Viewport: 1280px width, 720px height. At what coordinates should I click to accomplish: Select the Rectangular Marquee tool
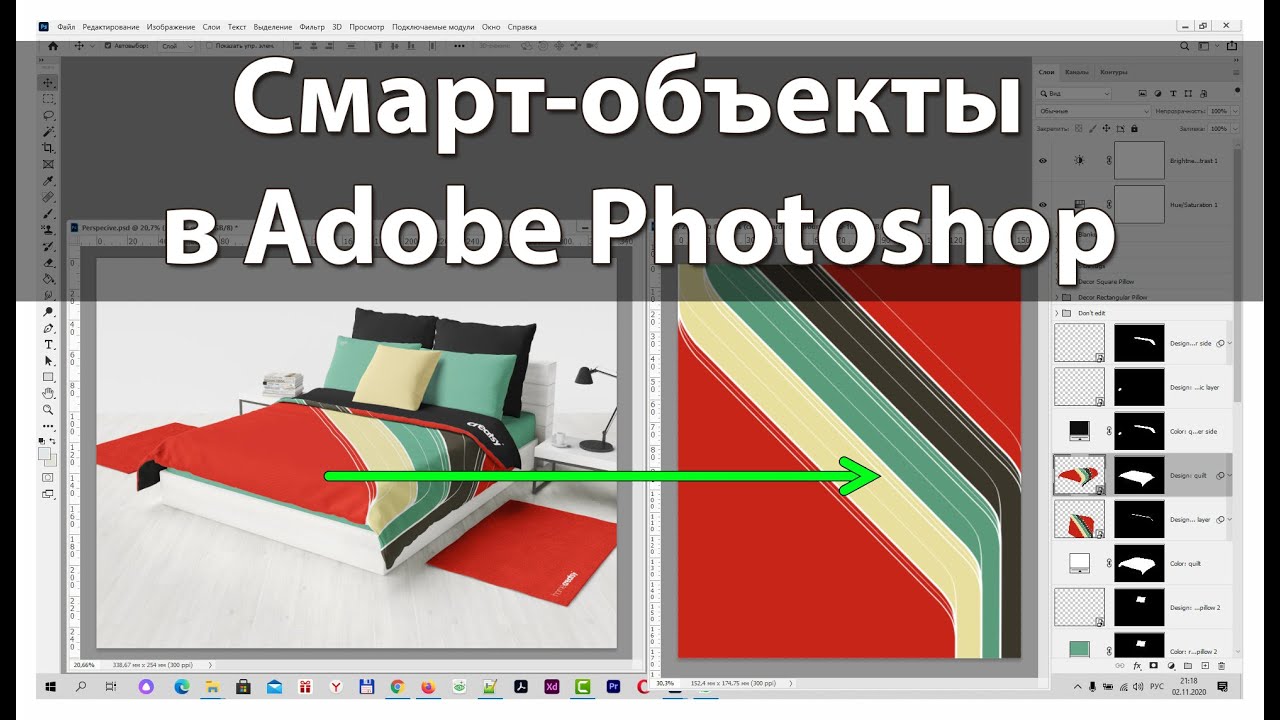(48, 99)
